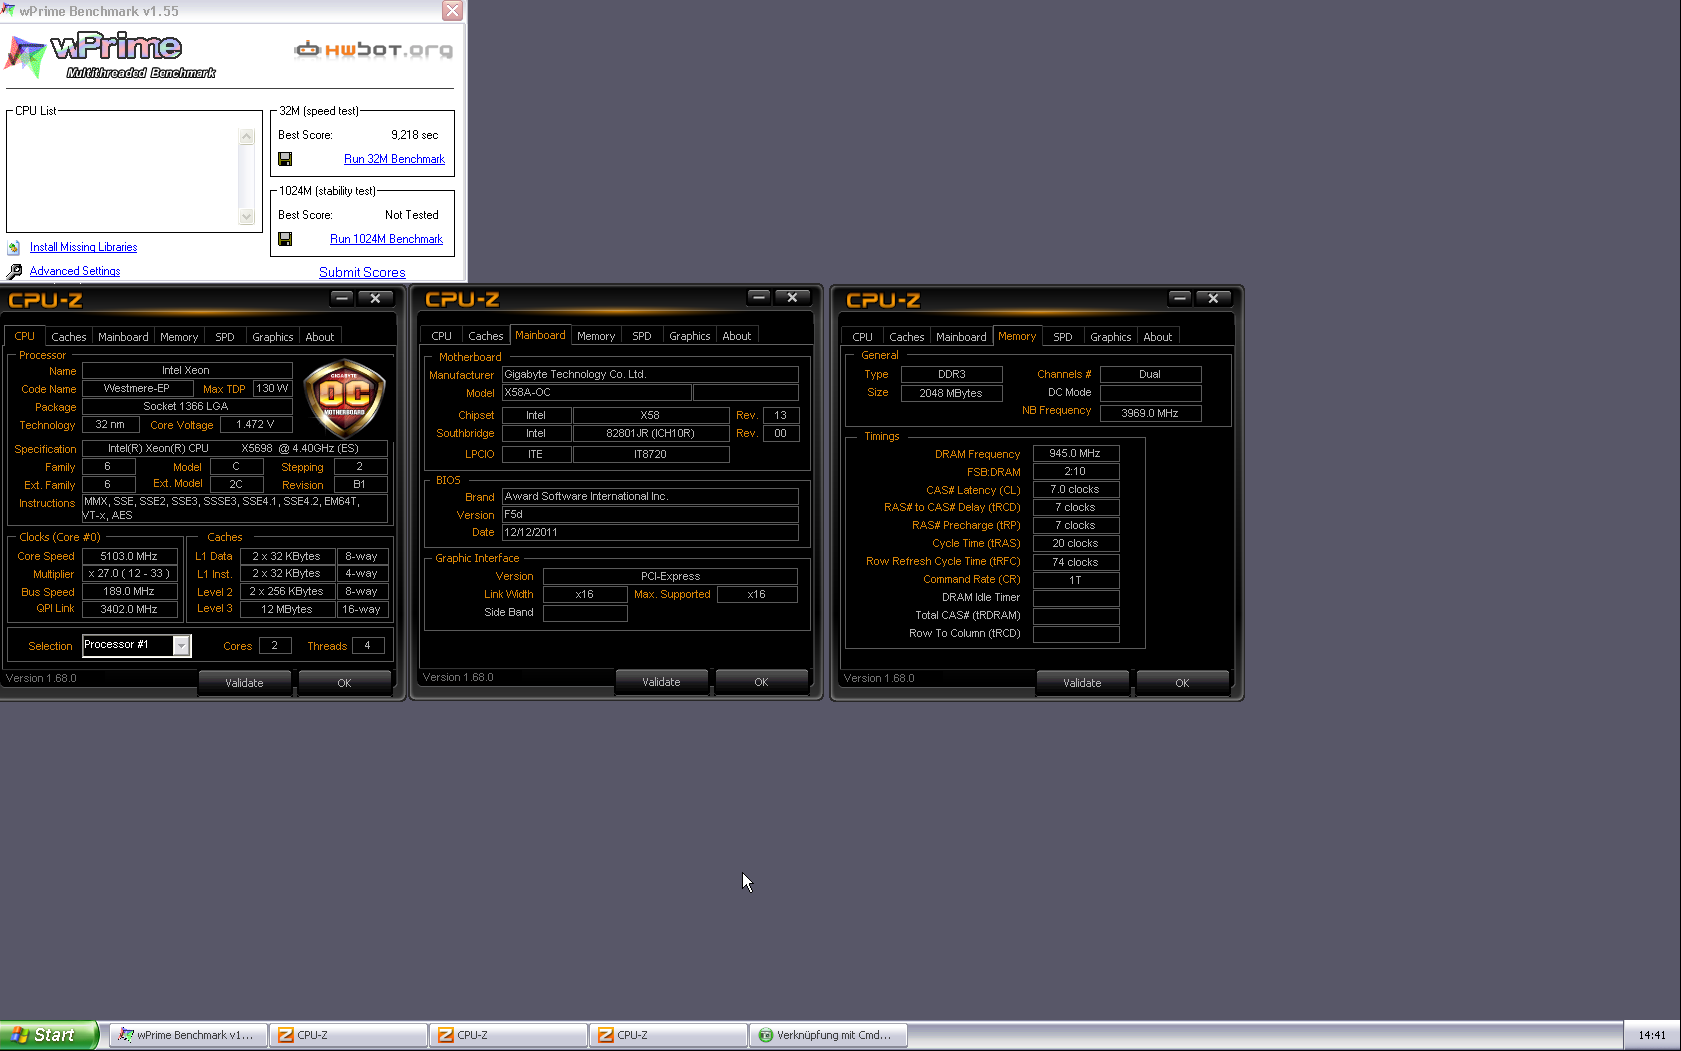Screen dimensions: 1681x1051
Task: Open About tab in the Memory CPU-Z window
Action: [x=1158, y=337]
